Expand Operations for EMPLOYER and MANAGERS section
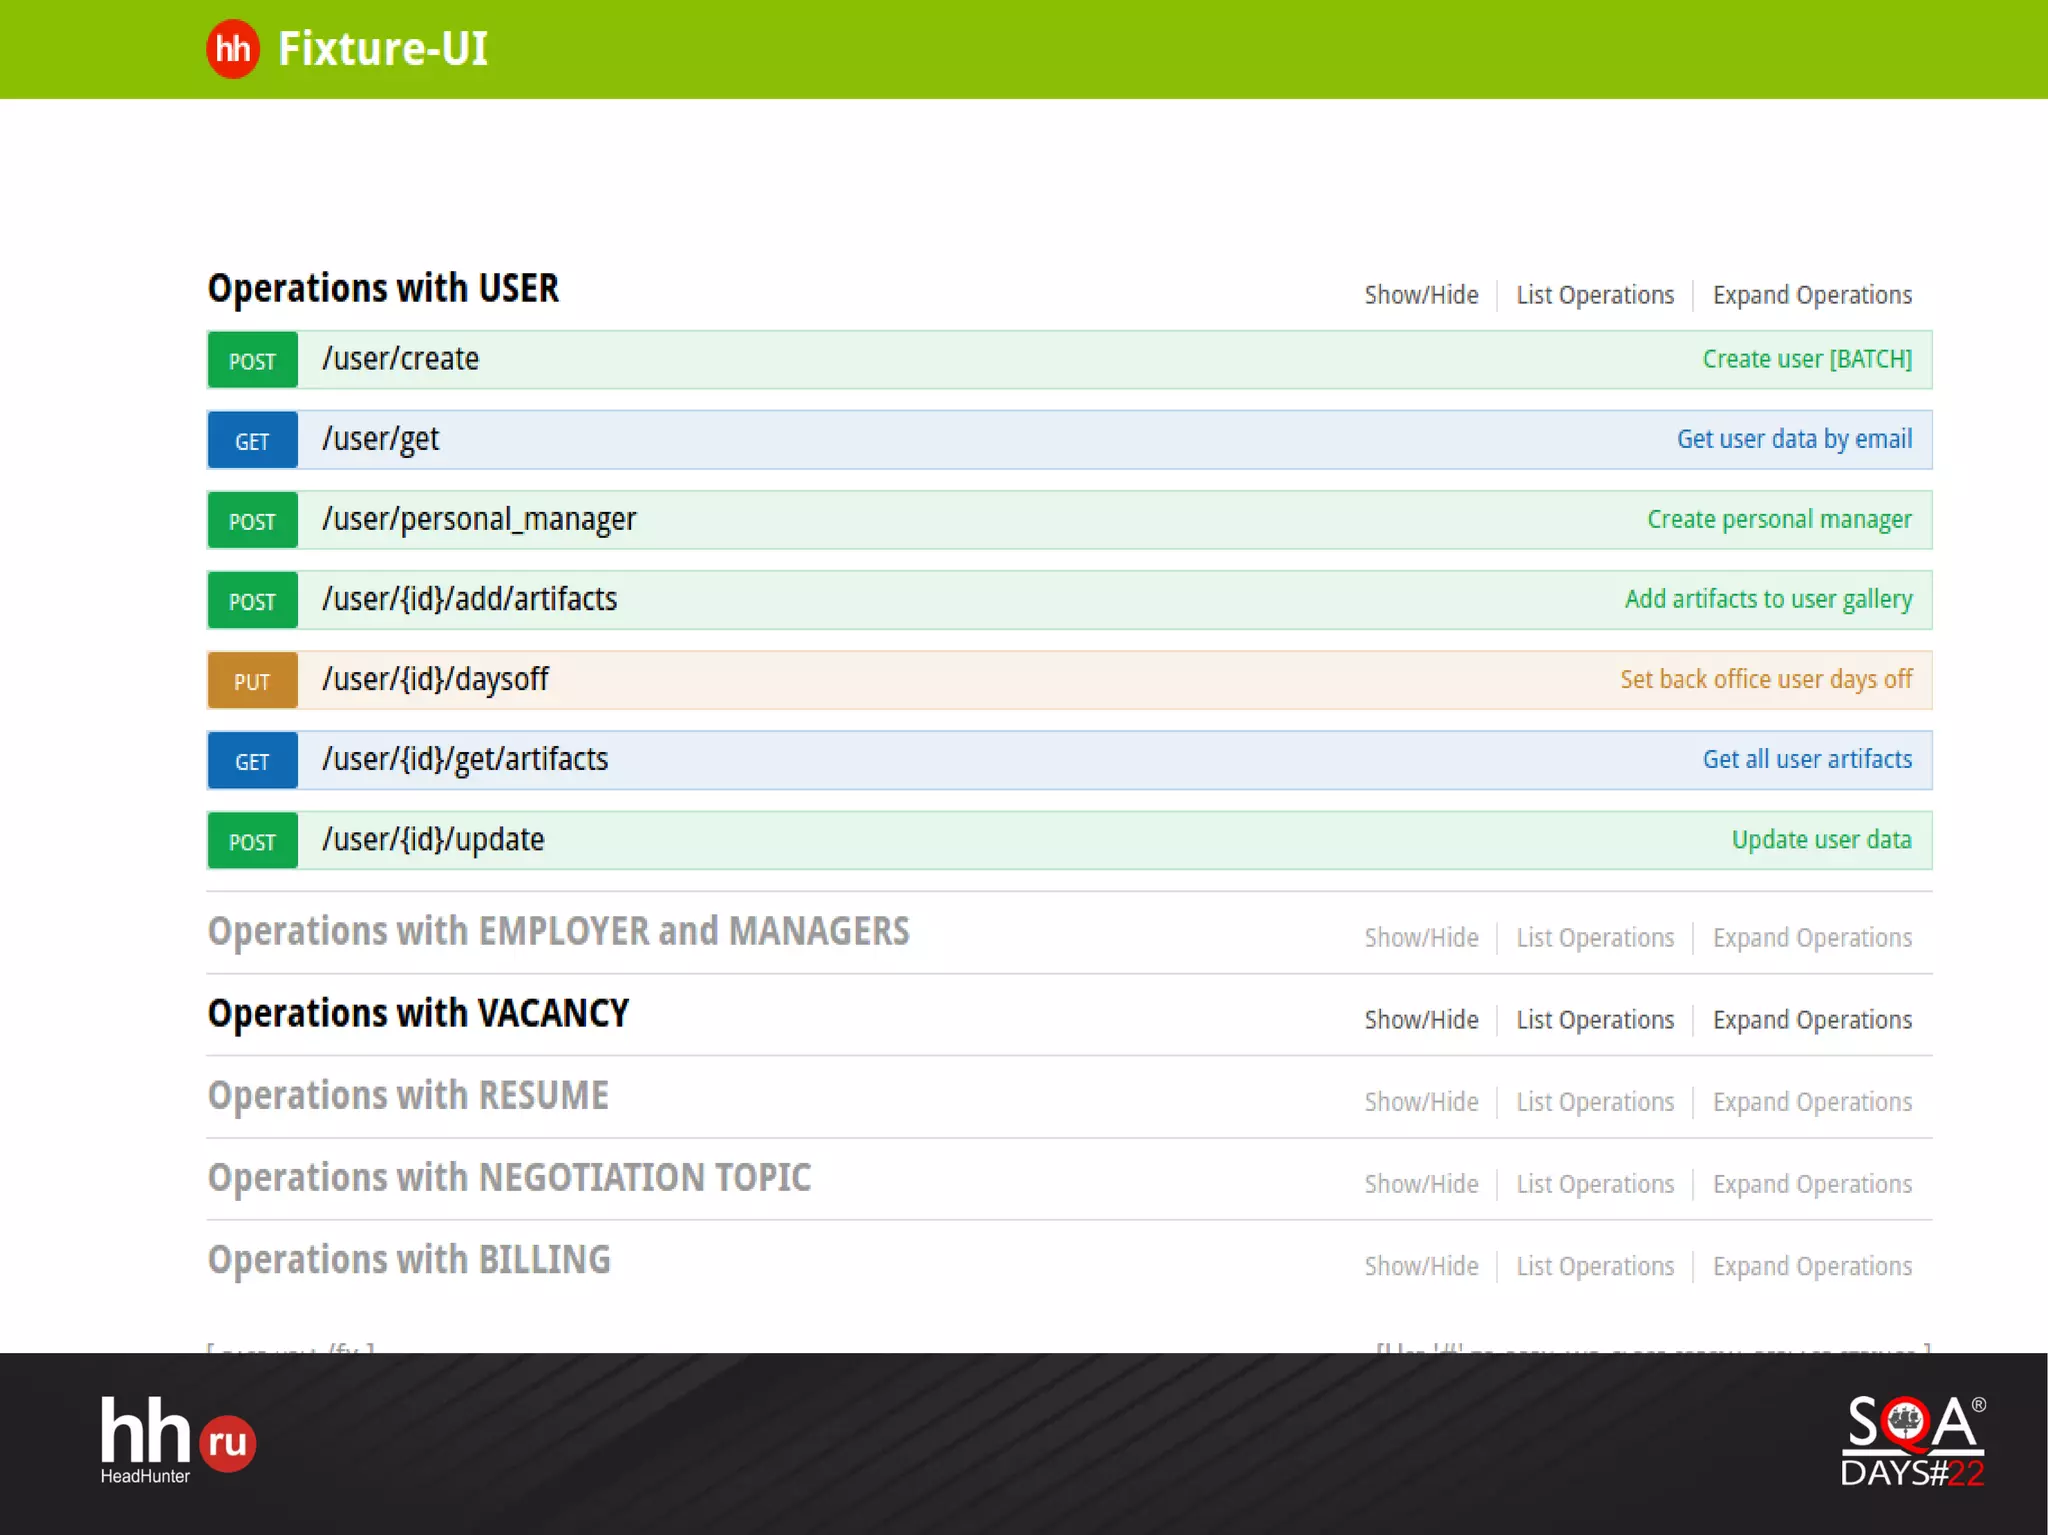This screenshot has height=1535, width=2048. click(1812, 938)
